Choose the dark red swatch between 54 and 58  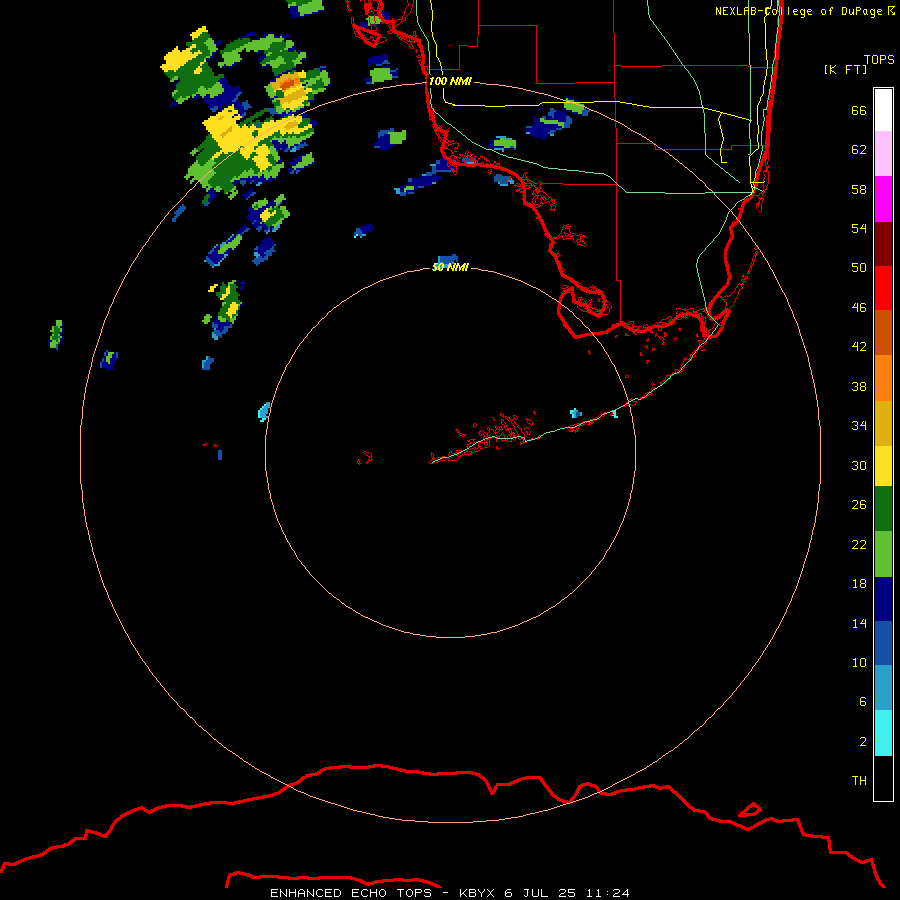click(883, 244)
